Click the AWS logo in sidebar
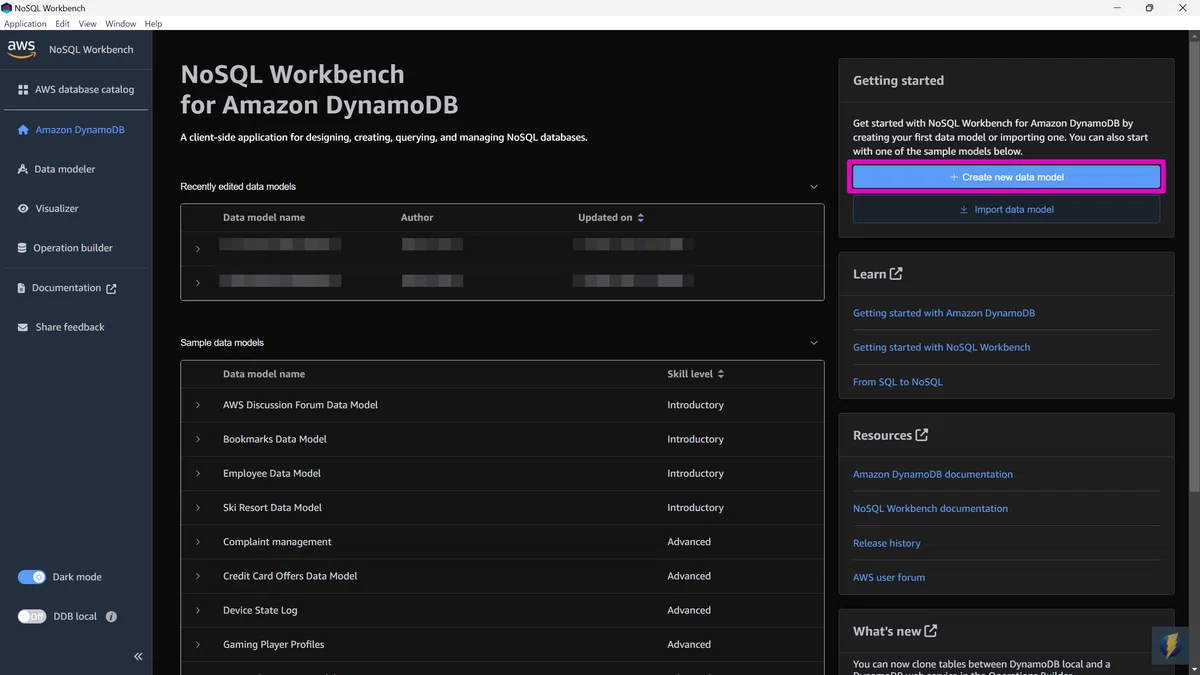This screenshot has height=675, width=1200. click(x=21, y=48)
